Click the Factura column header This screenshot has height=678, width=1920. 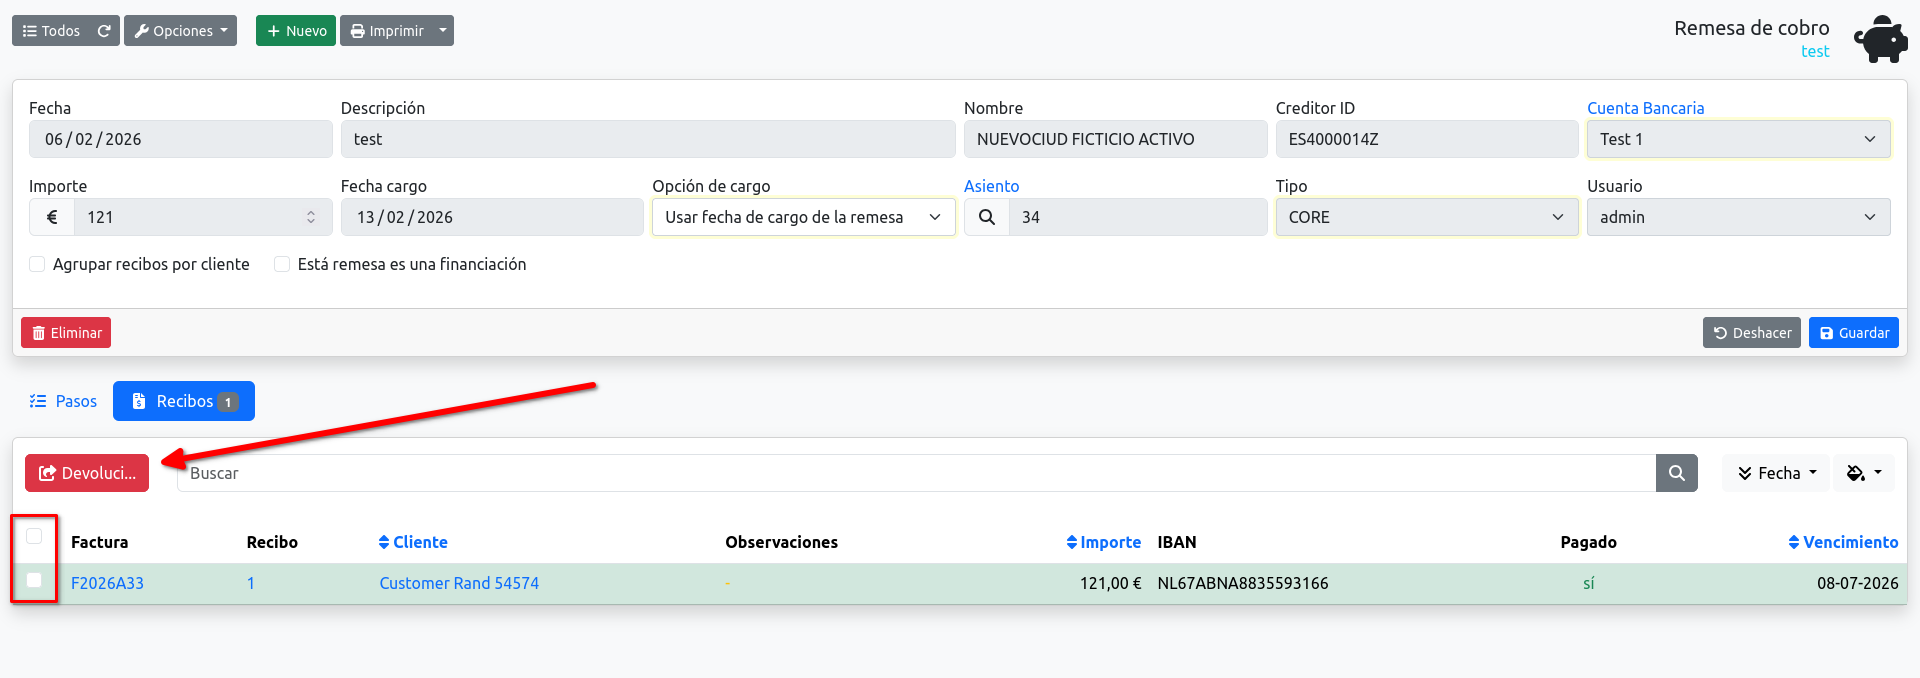click(99, 542)
